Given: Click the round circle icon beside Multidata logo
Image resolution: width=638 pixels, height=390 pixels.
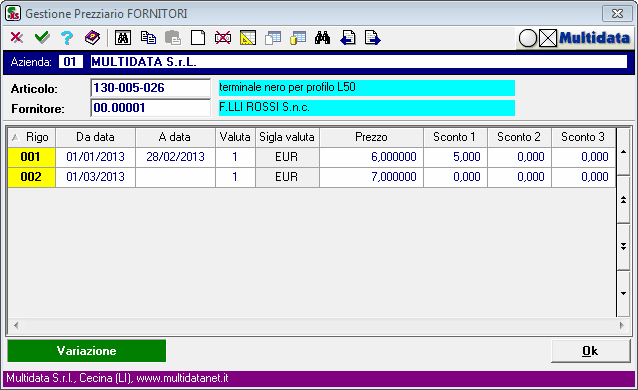Looking at the screenshot, I should click(x=528, y=39).
